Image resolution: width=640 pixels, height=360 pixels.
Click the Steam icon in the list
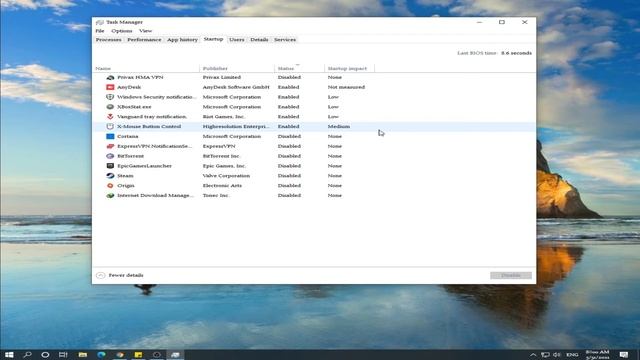[x=110, y=176]
